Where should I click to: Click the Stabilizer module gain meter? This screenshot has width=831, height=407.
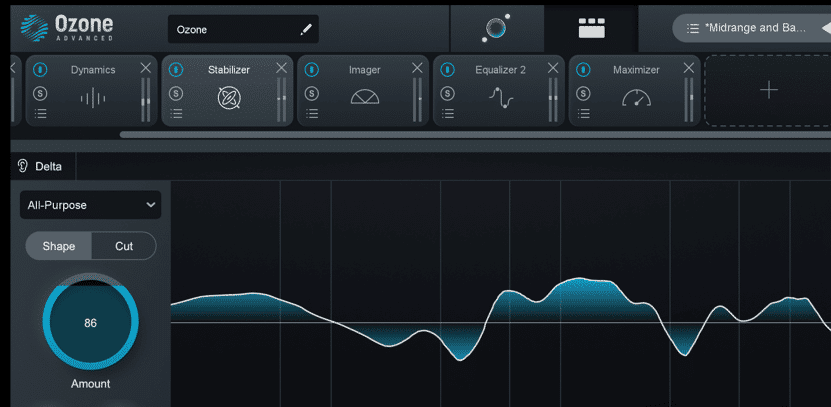[x=281, y=100]
